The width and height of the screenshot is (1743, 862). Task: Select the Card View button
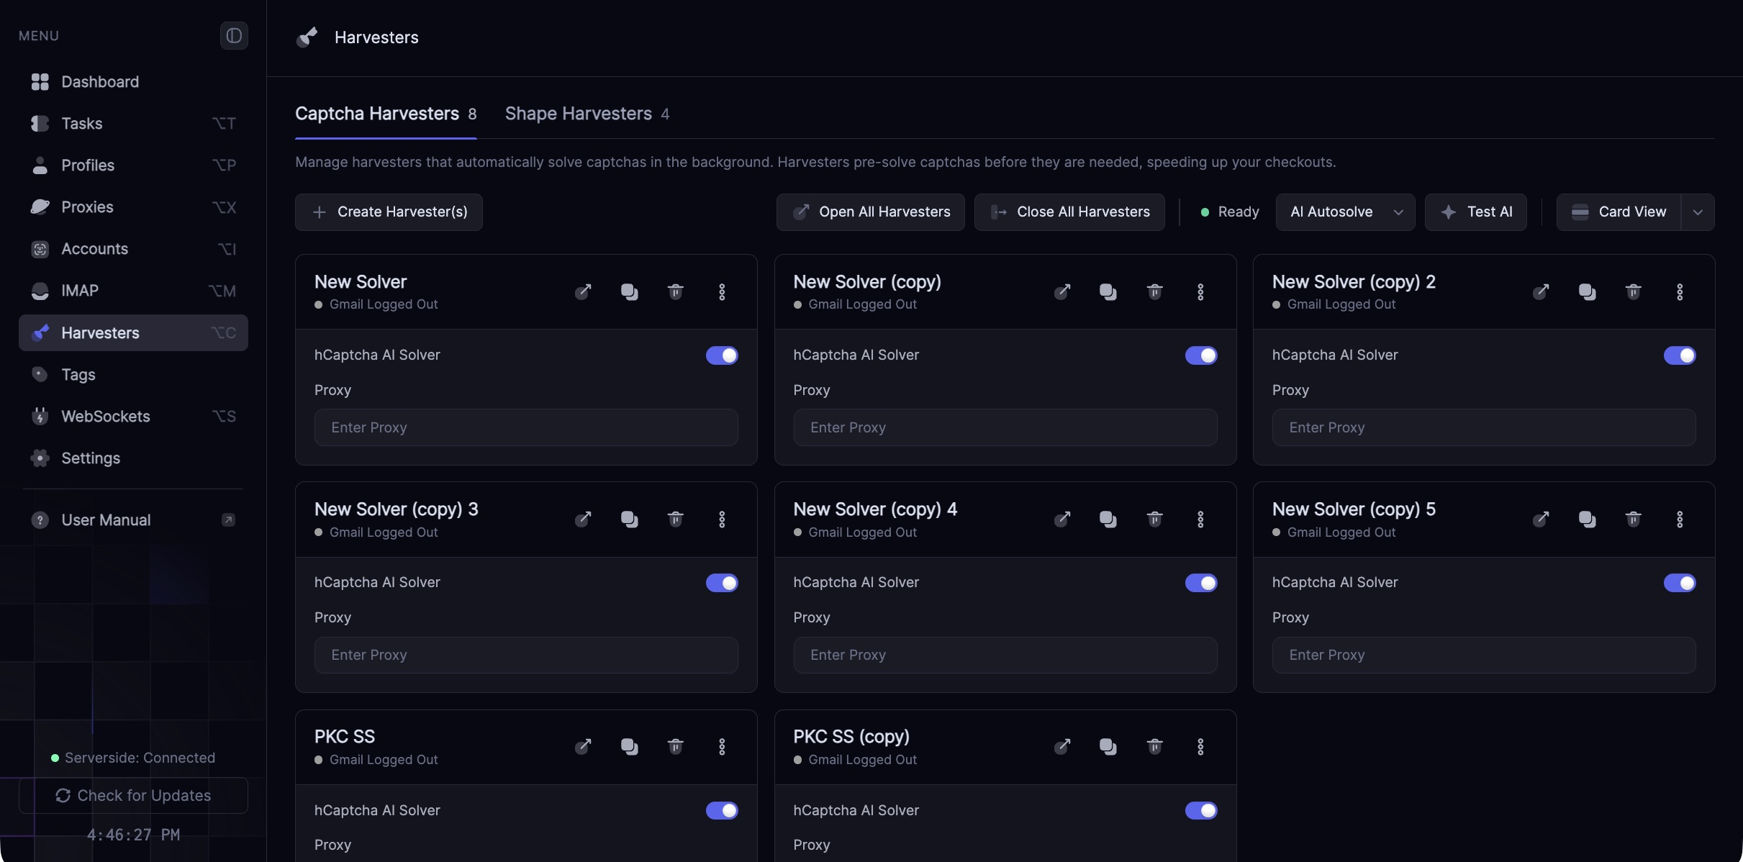point(1619,212)
